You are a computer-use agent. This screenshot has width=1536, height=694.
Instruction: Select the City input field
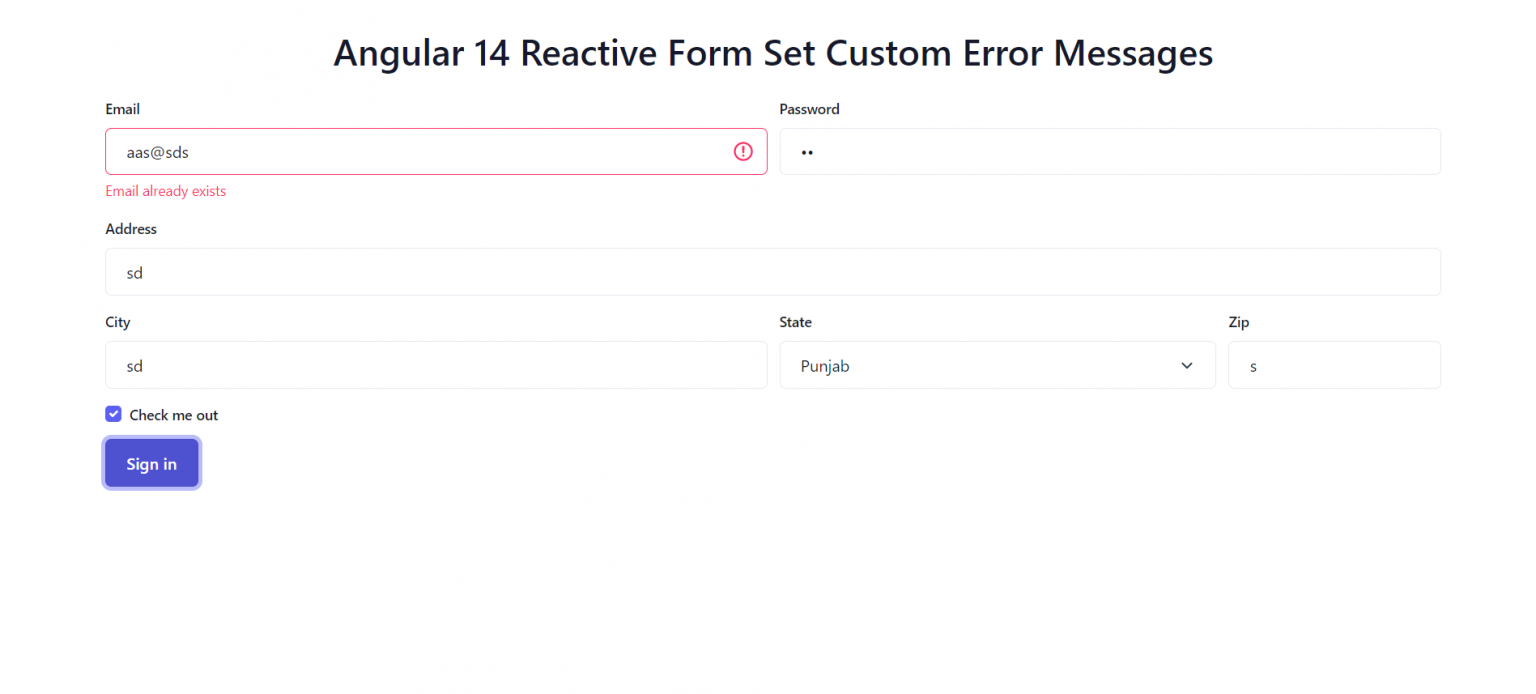[x=400, y=365]
